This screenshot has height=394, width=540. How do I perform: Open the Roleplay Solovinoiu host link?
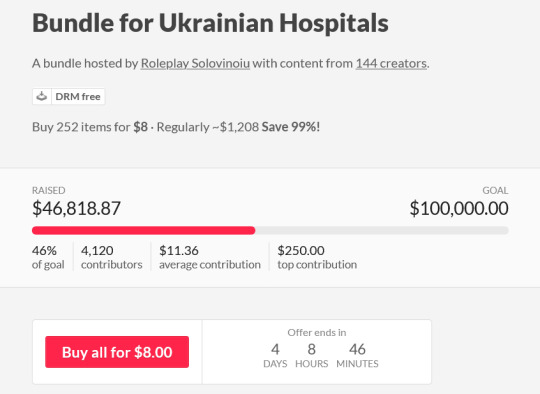click(195, 63)
